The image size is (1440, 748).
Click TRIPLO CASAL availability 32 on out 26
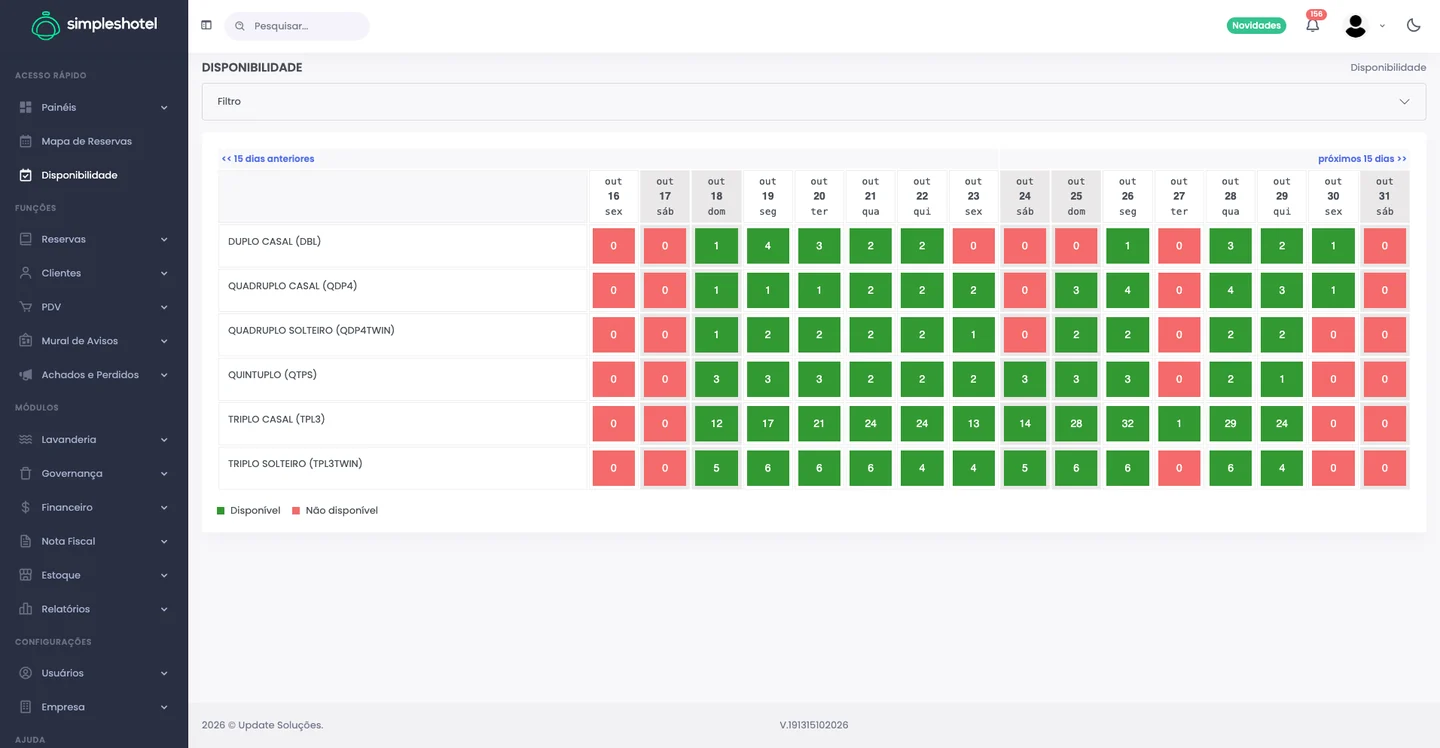point(1128,424)
